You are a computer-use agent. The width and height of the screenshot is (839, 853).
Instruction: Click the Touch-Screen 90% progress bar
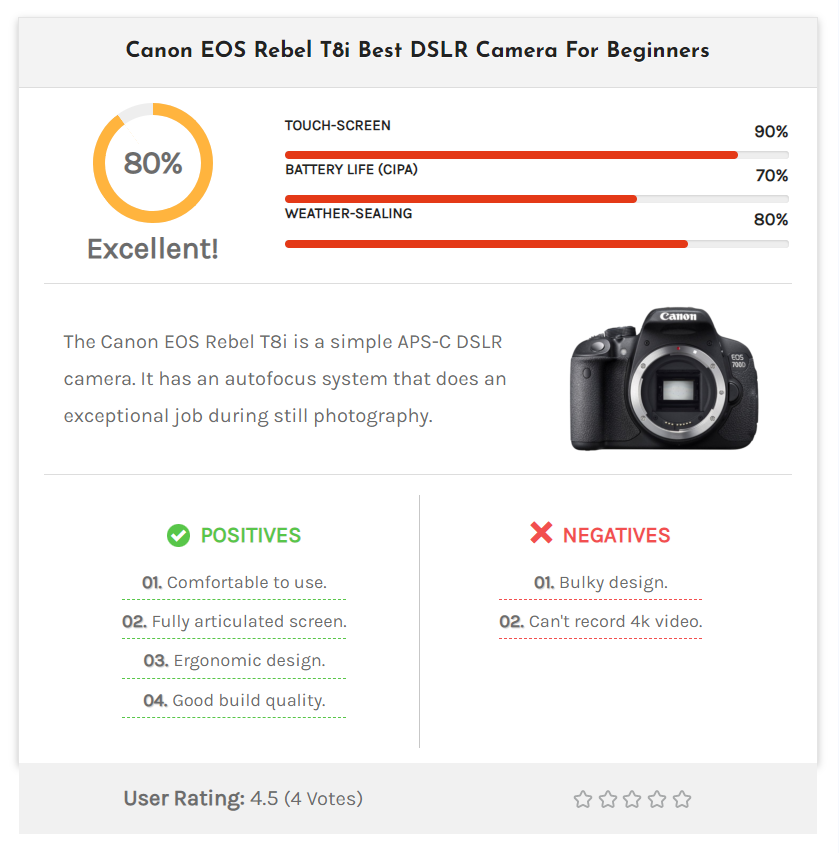tap(536, 155)
